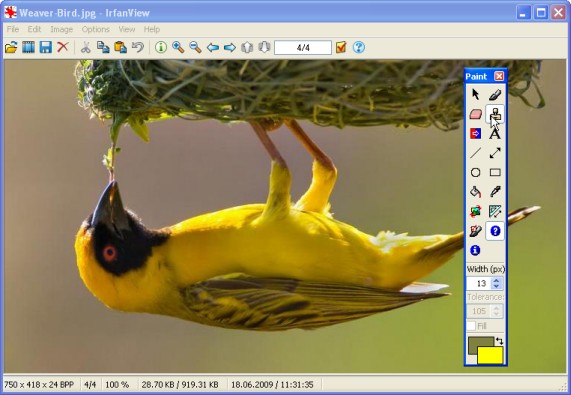571x395 pixels.
Task: Select the text A tool
Action: pos(495,134)
